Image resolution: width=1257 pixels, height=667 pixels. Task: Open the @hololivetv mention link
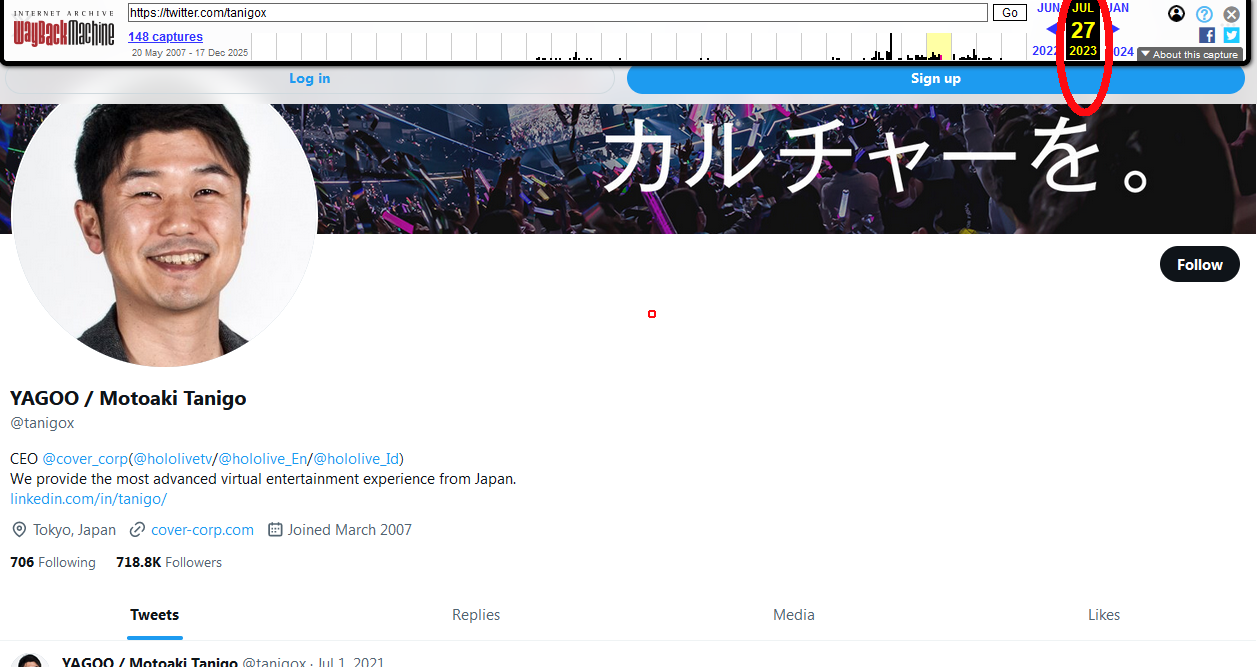[173, 459]
